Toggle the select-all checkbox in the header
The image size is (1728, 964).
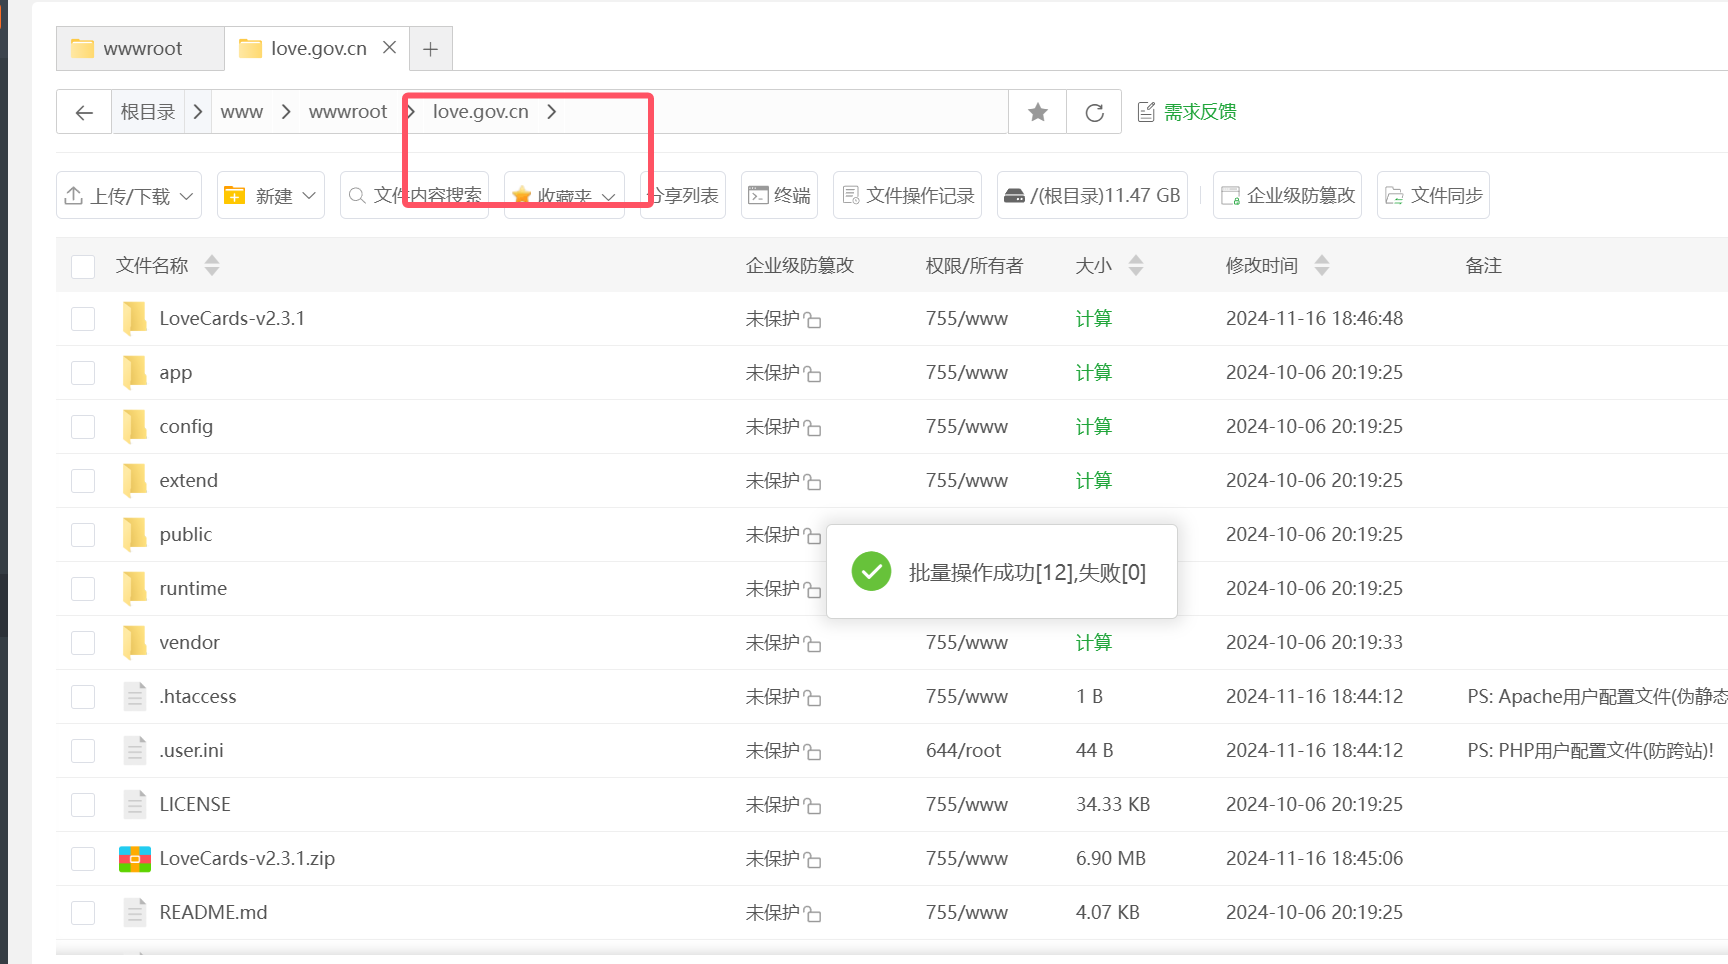click(83, 266)
